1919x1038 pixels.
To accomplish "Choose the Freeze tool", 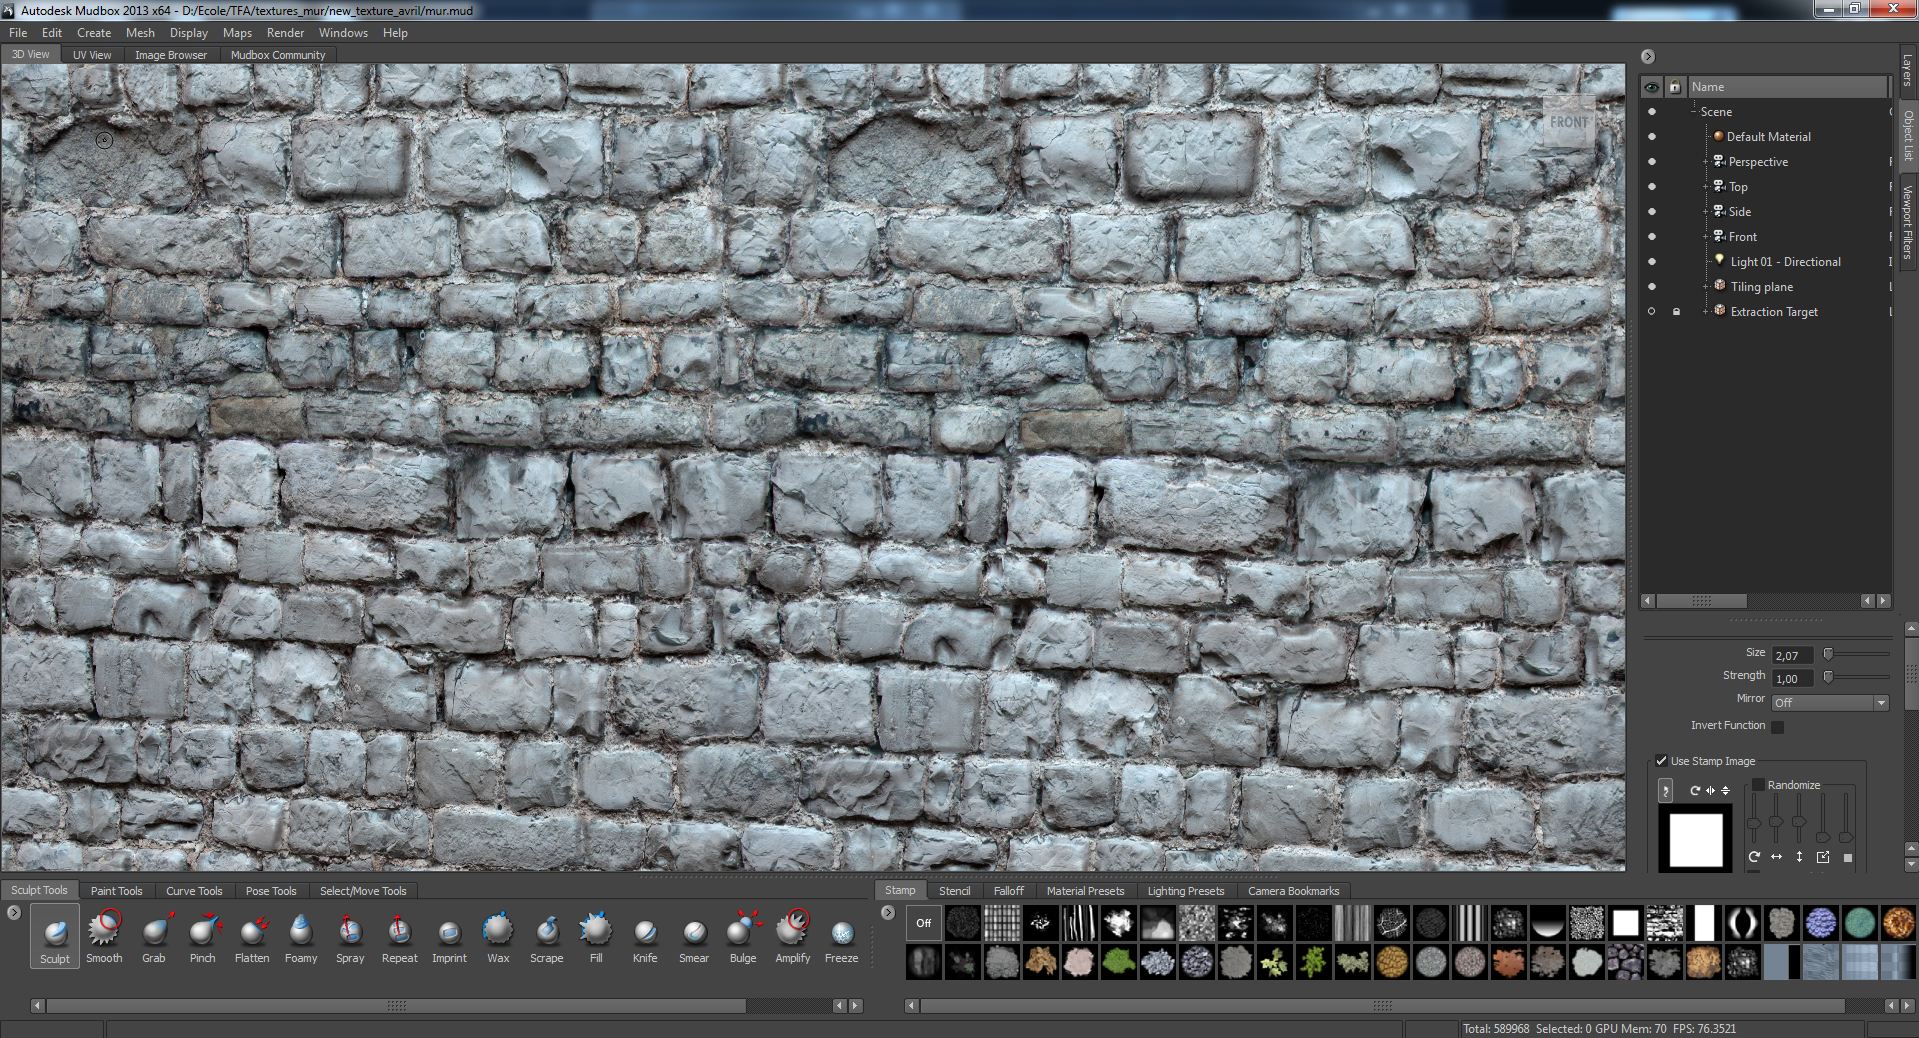I will pos(841,935).
